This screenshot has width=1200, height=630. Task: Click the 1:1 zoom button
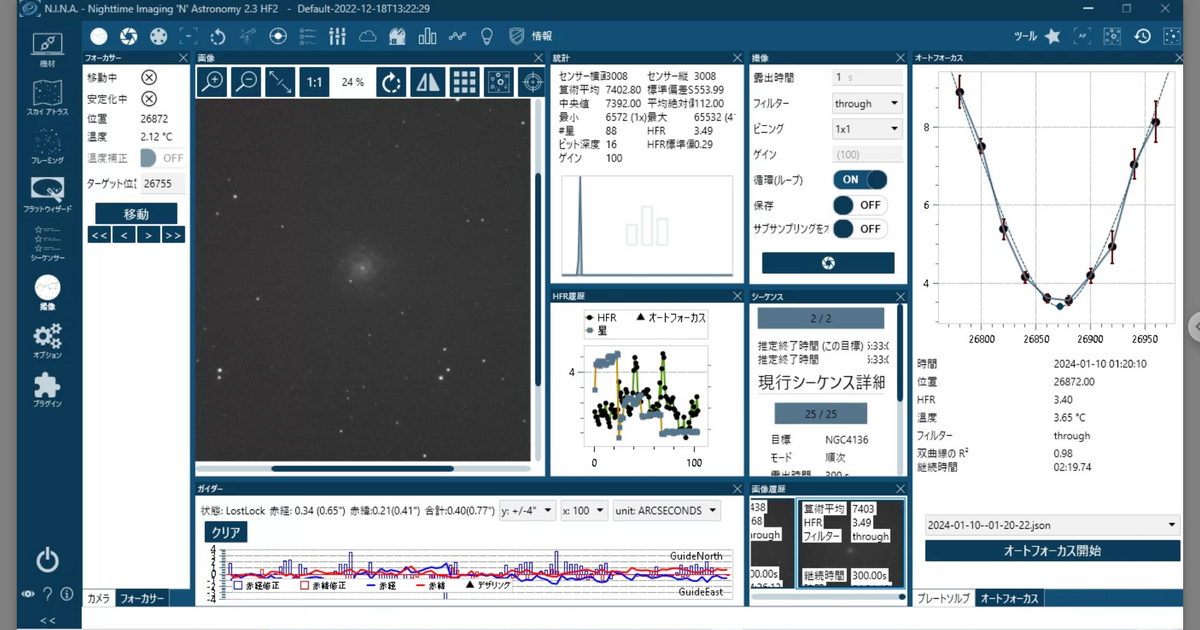(314, 82)
